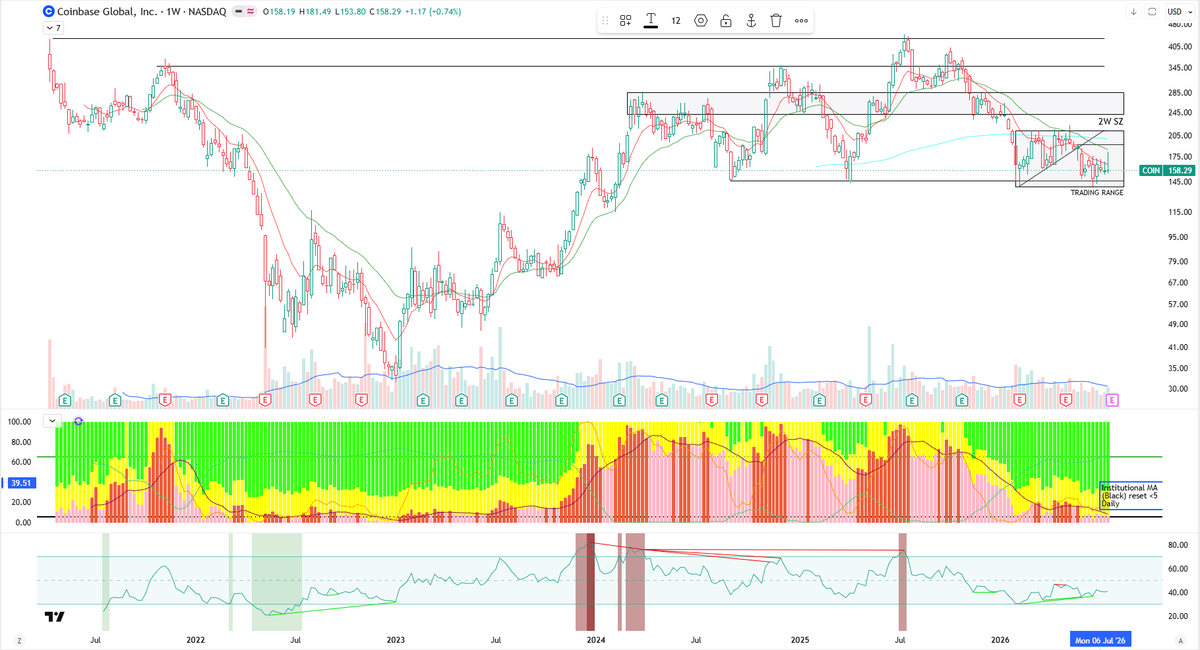
Task: Click the 2022 label on time axis
Action: coord(195,639)
